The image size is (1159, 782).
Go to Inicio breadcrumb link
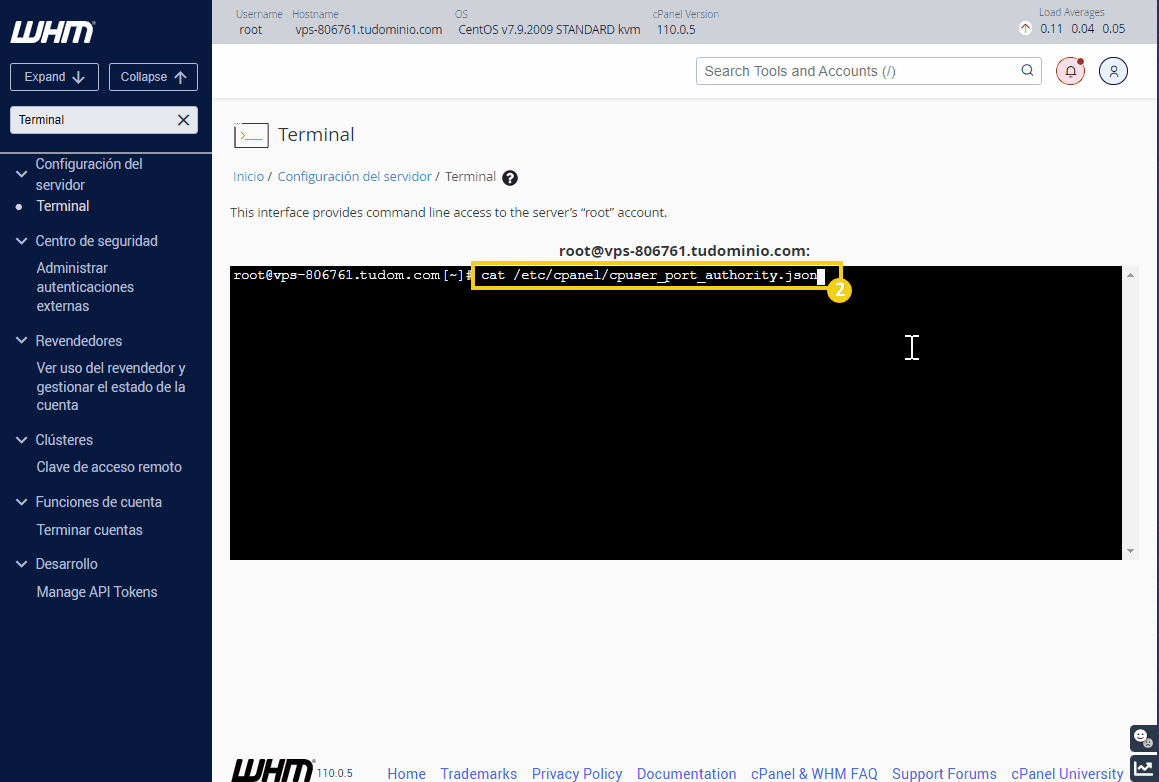pyautogui.click(x=248, y=177)
